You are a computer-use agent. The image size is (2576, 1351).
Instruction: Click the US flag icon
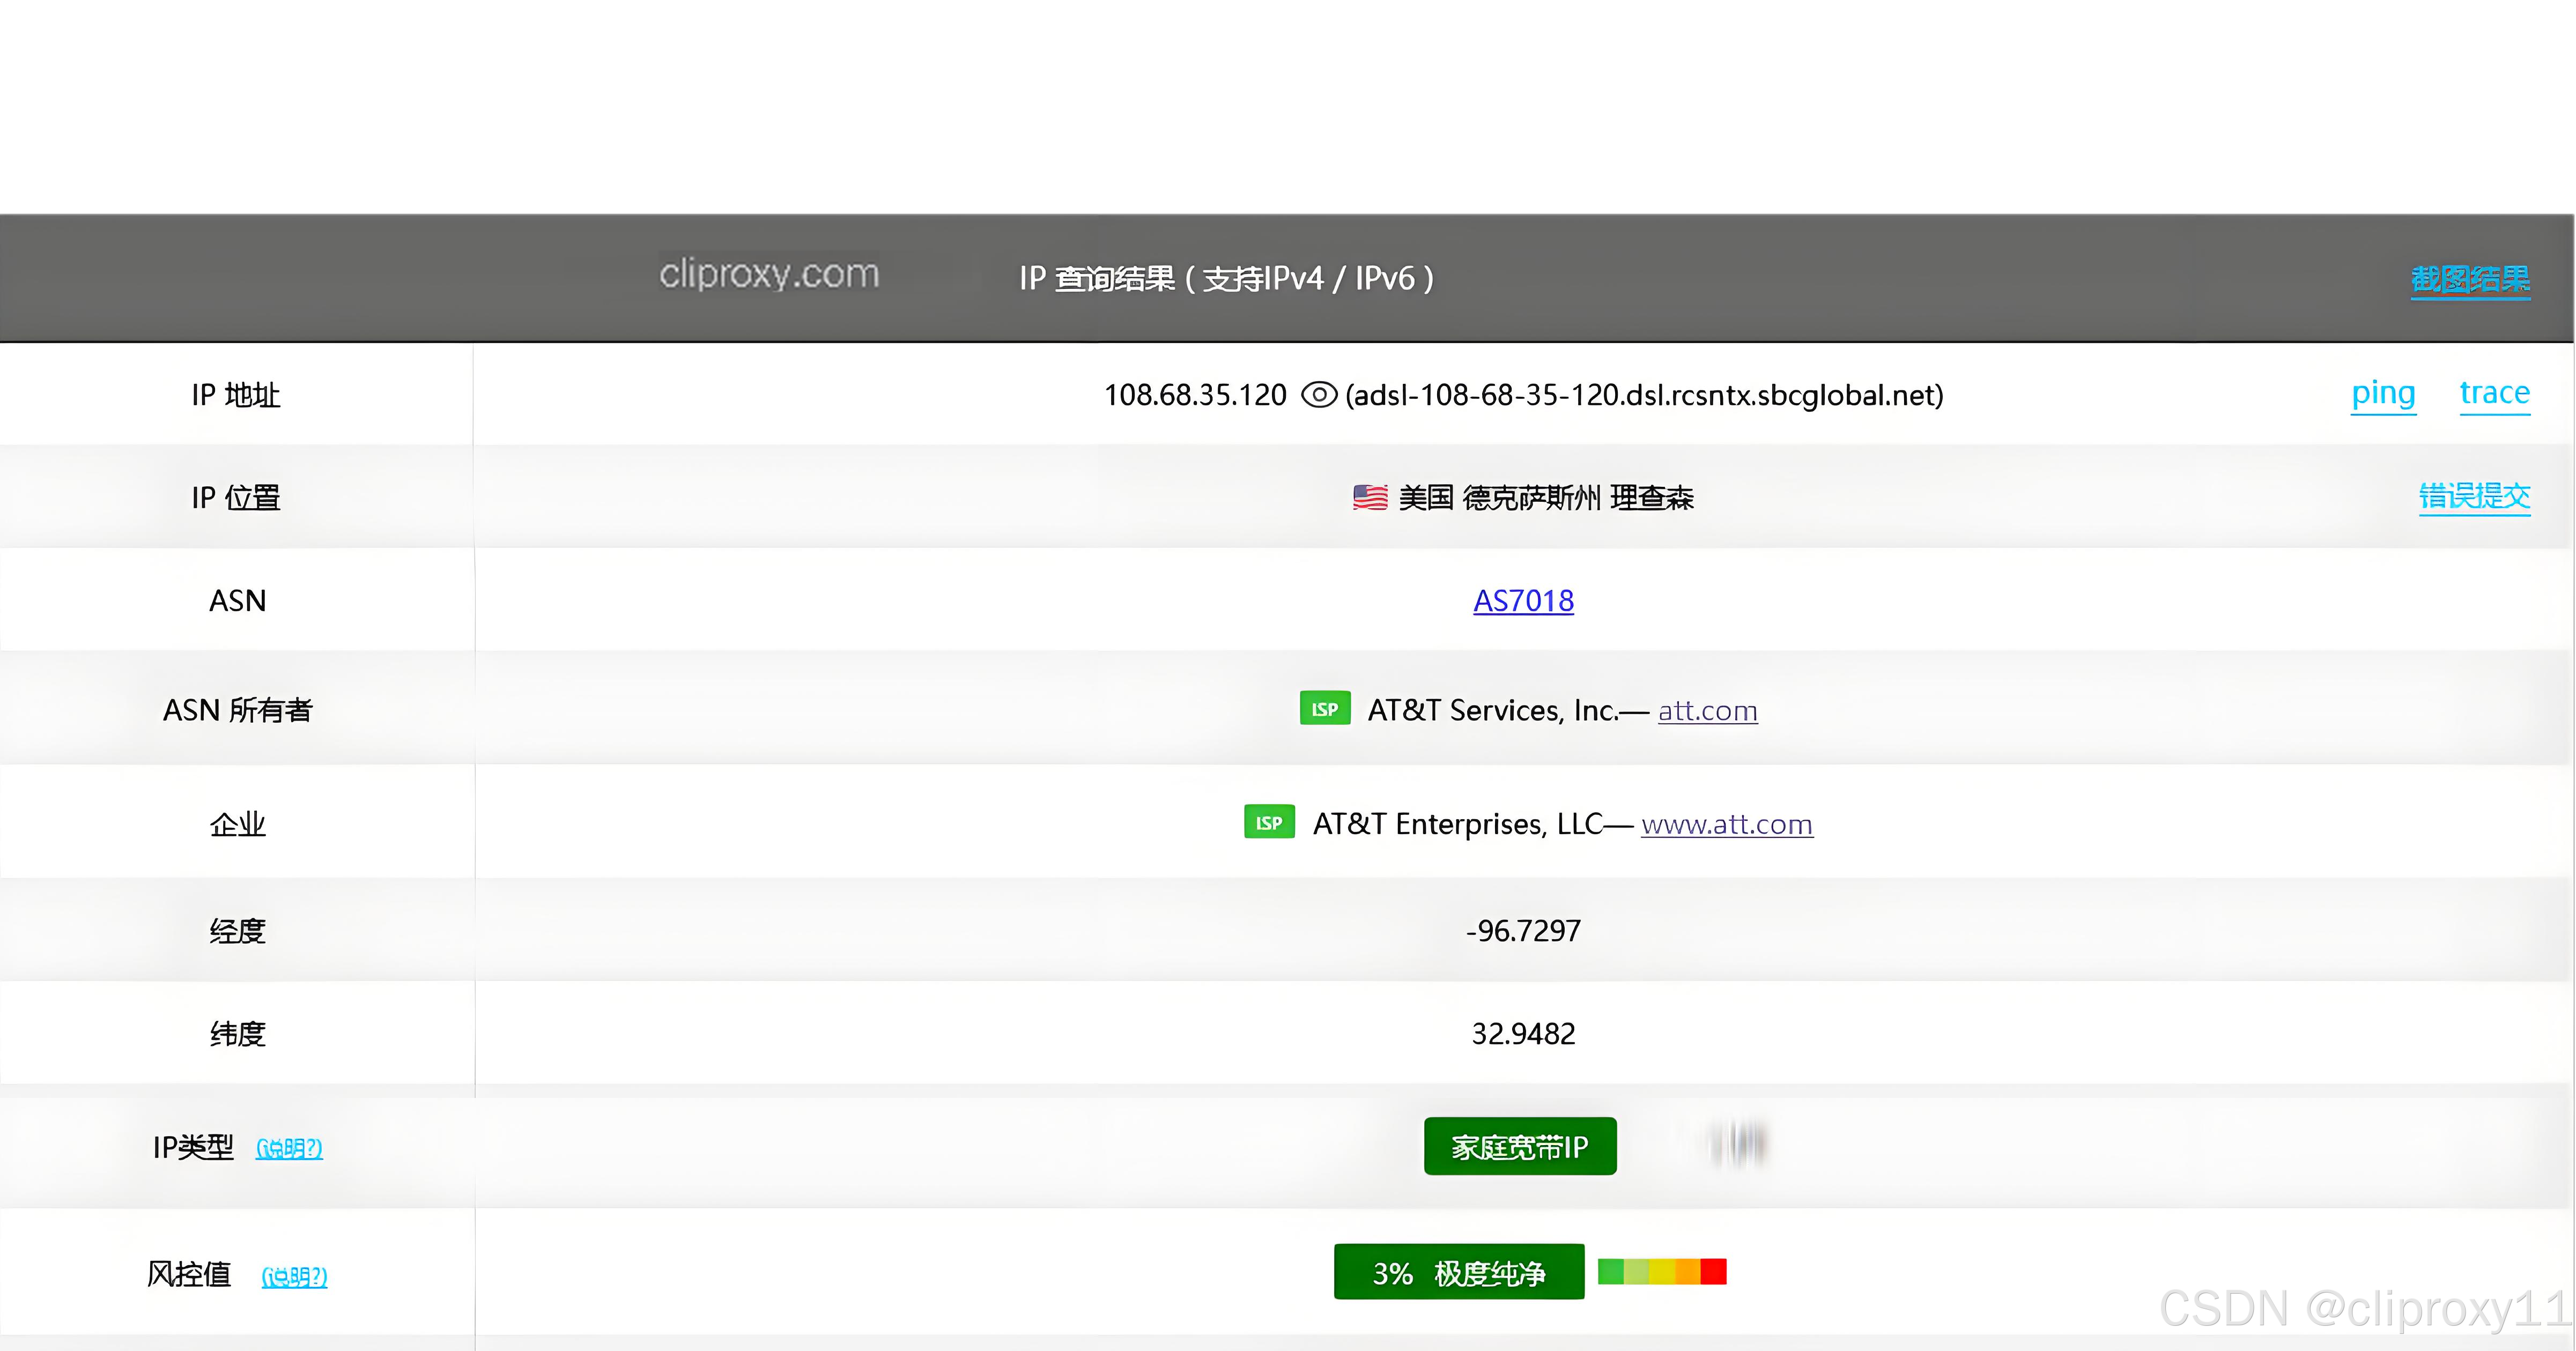1370,497
